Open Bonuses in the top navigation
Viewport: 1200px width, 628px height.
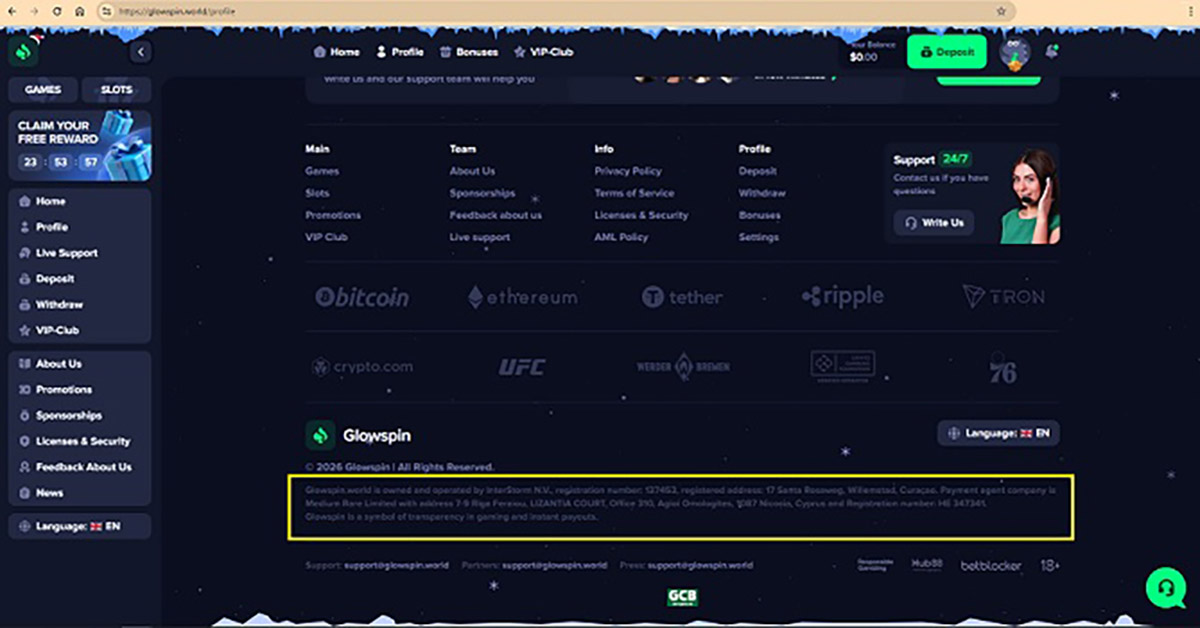(468, 52)
